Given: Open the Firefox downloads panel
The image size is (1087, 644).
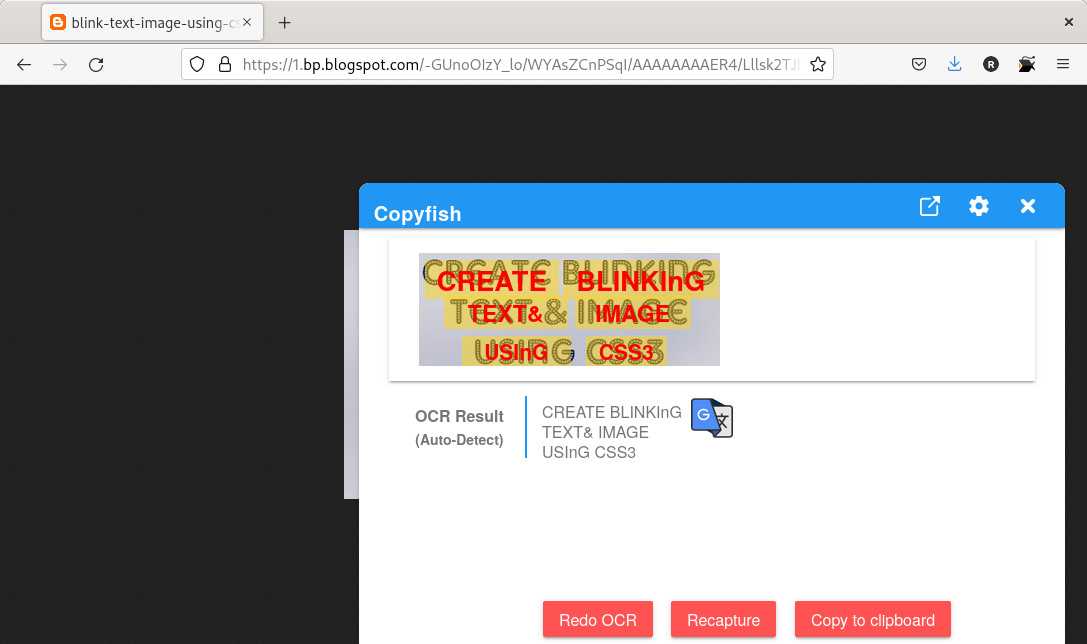Looking at the screenshot, I should tap(955, 64).
